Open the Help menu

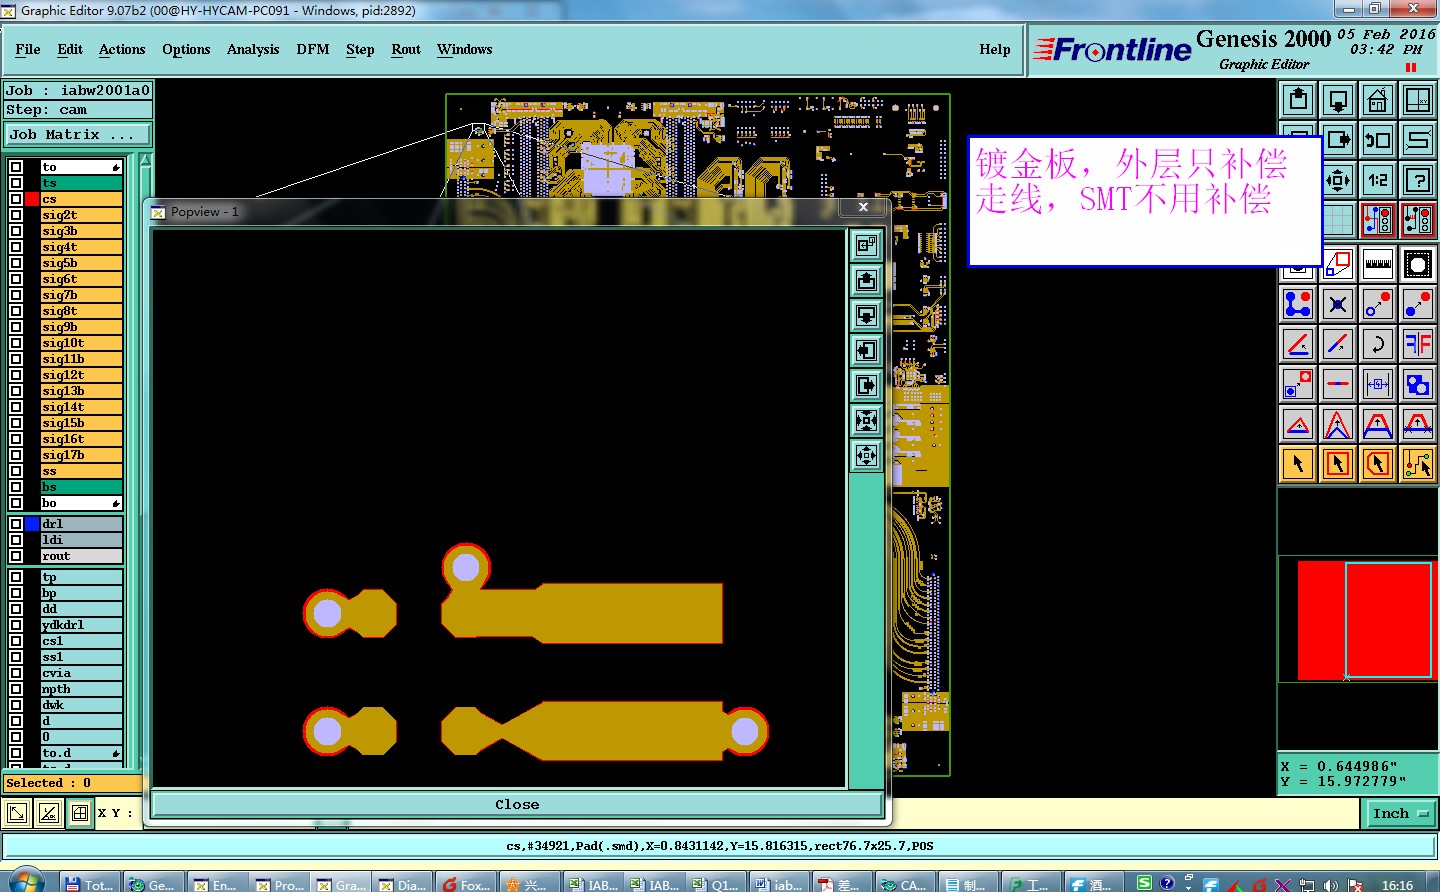(x=995, y=49)
